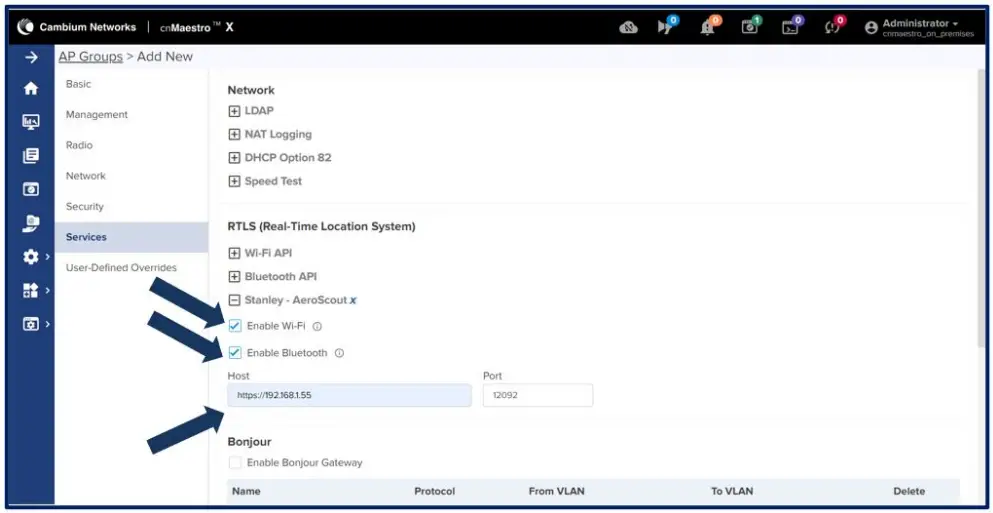Click the Administrator user avatar icon

(871, 28)
